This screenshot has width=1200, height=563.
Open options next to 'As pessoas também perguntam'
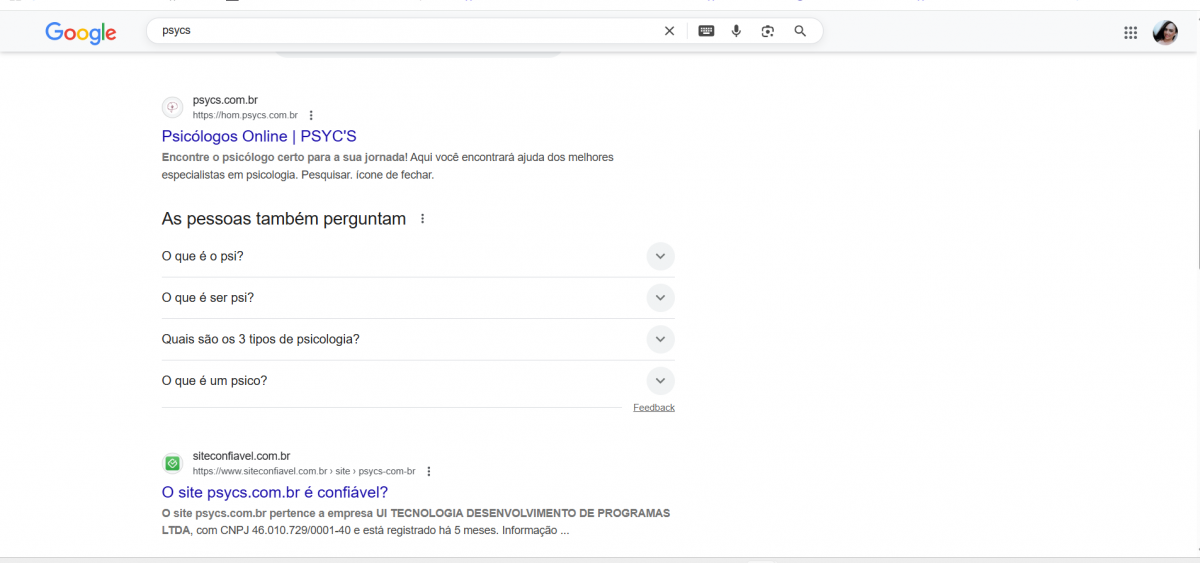[422, 219]
